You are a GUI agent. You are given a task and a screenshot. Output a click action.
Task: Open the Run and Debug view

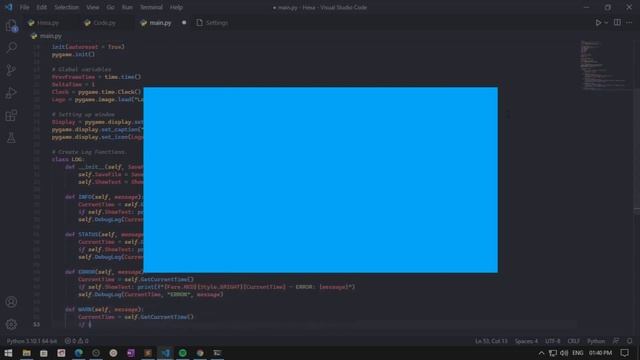(11, 93)
